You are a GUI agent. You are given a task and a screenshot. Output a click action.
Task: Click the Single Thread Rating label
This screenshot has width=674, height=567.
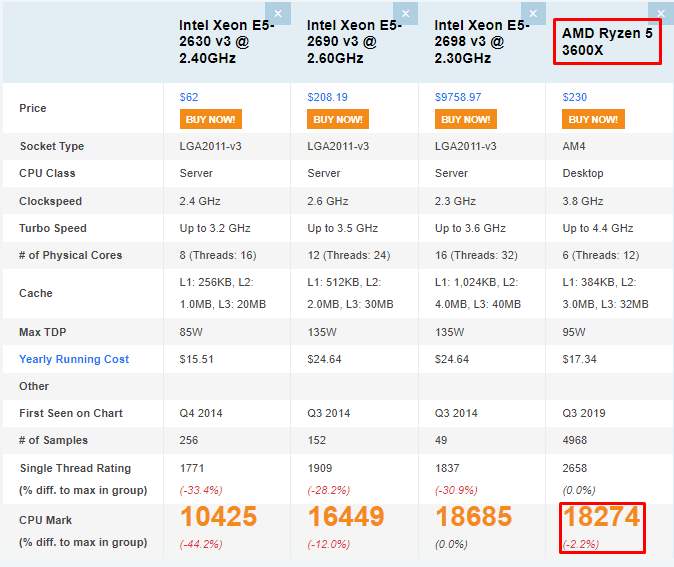click(75, 468)
